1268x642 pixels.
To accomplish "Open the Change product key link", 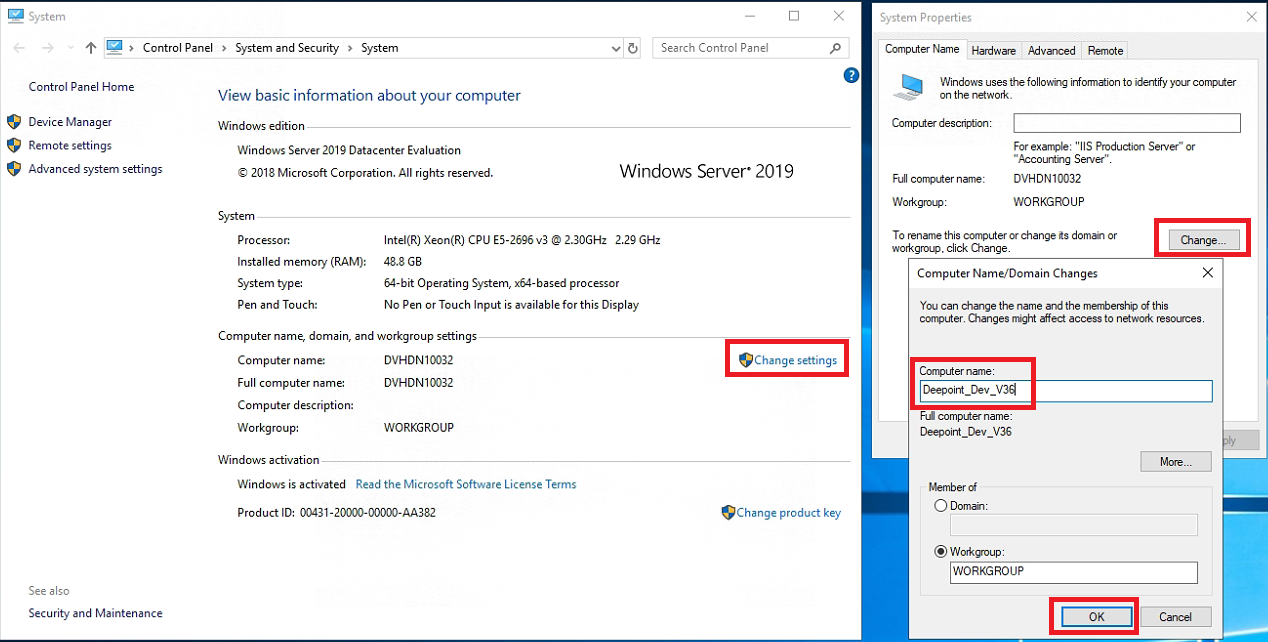I will click(788, 512).
